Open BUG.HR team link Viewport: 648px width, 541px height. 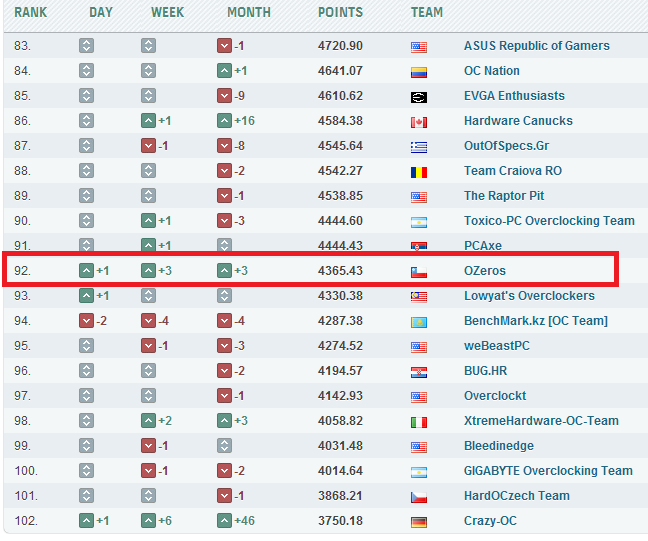(x=485, y=371)
